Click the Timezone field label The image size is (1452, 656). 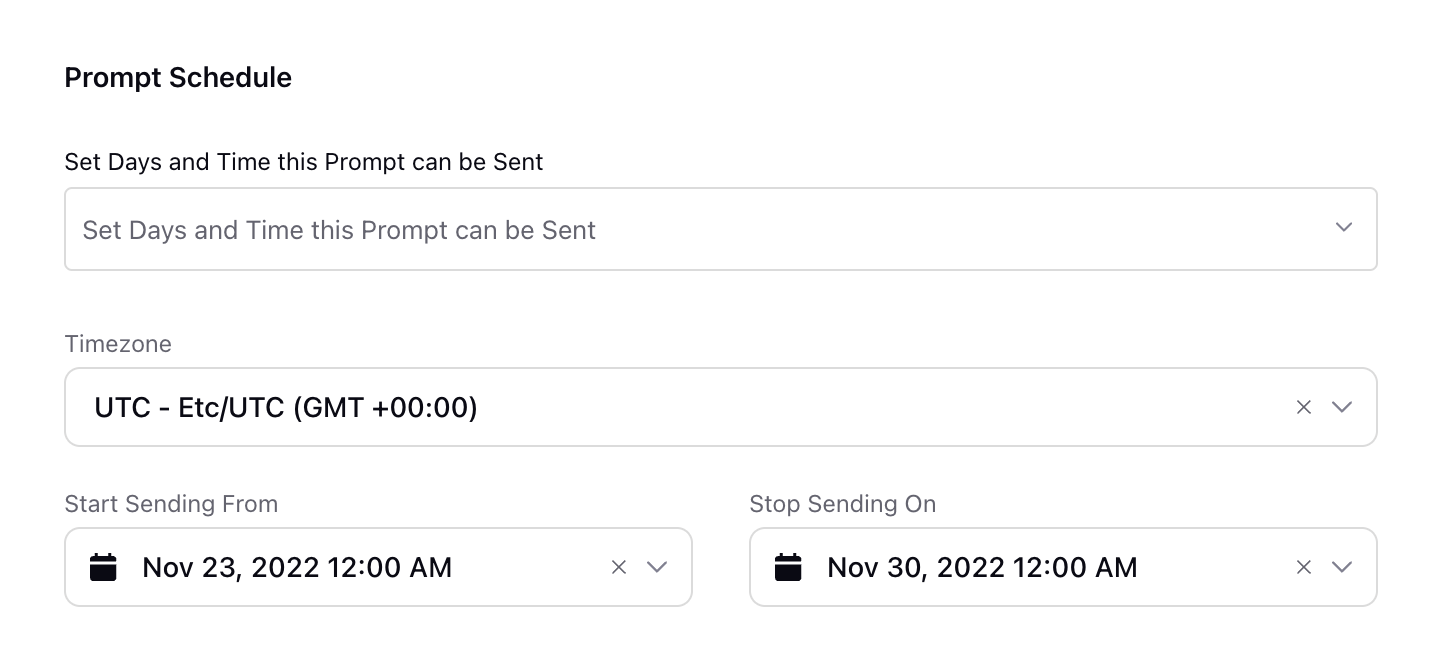click(x=118, y=344)
